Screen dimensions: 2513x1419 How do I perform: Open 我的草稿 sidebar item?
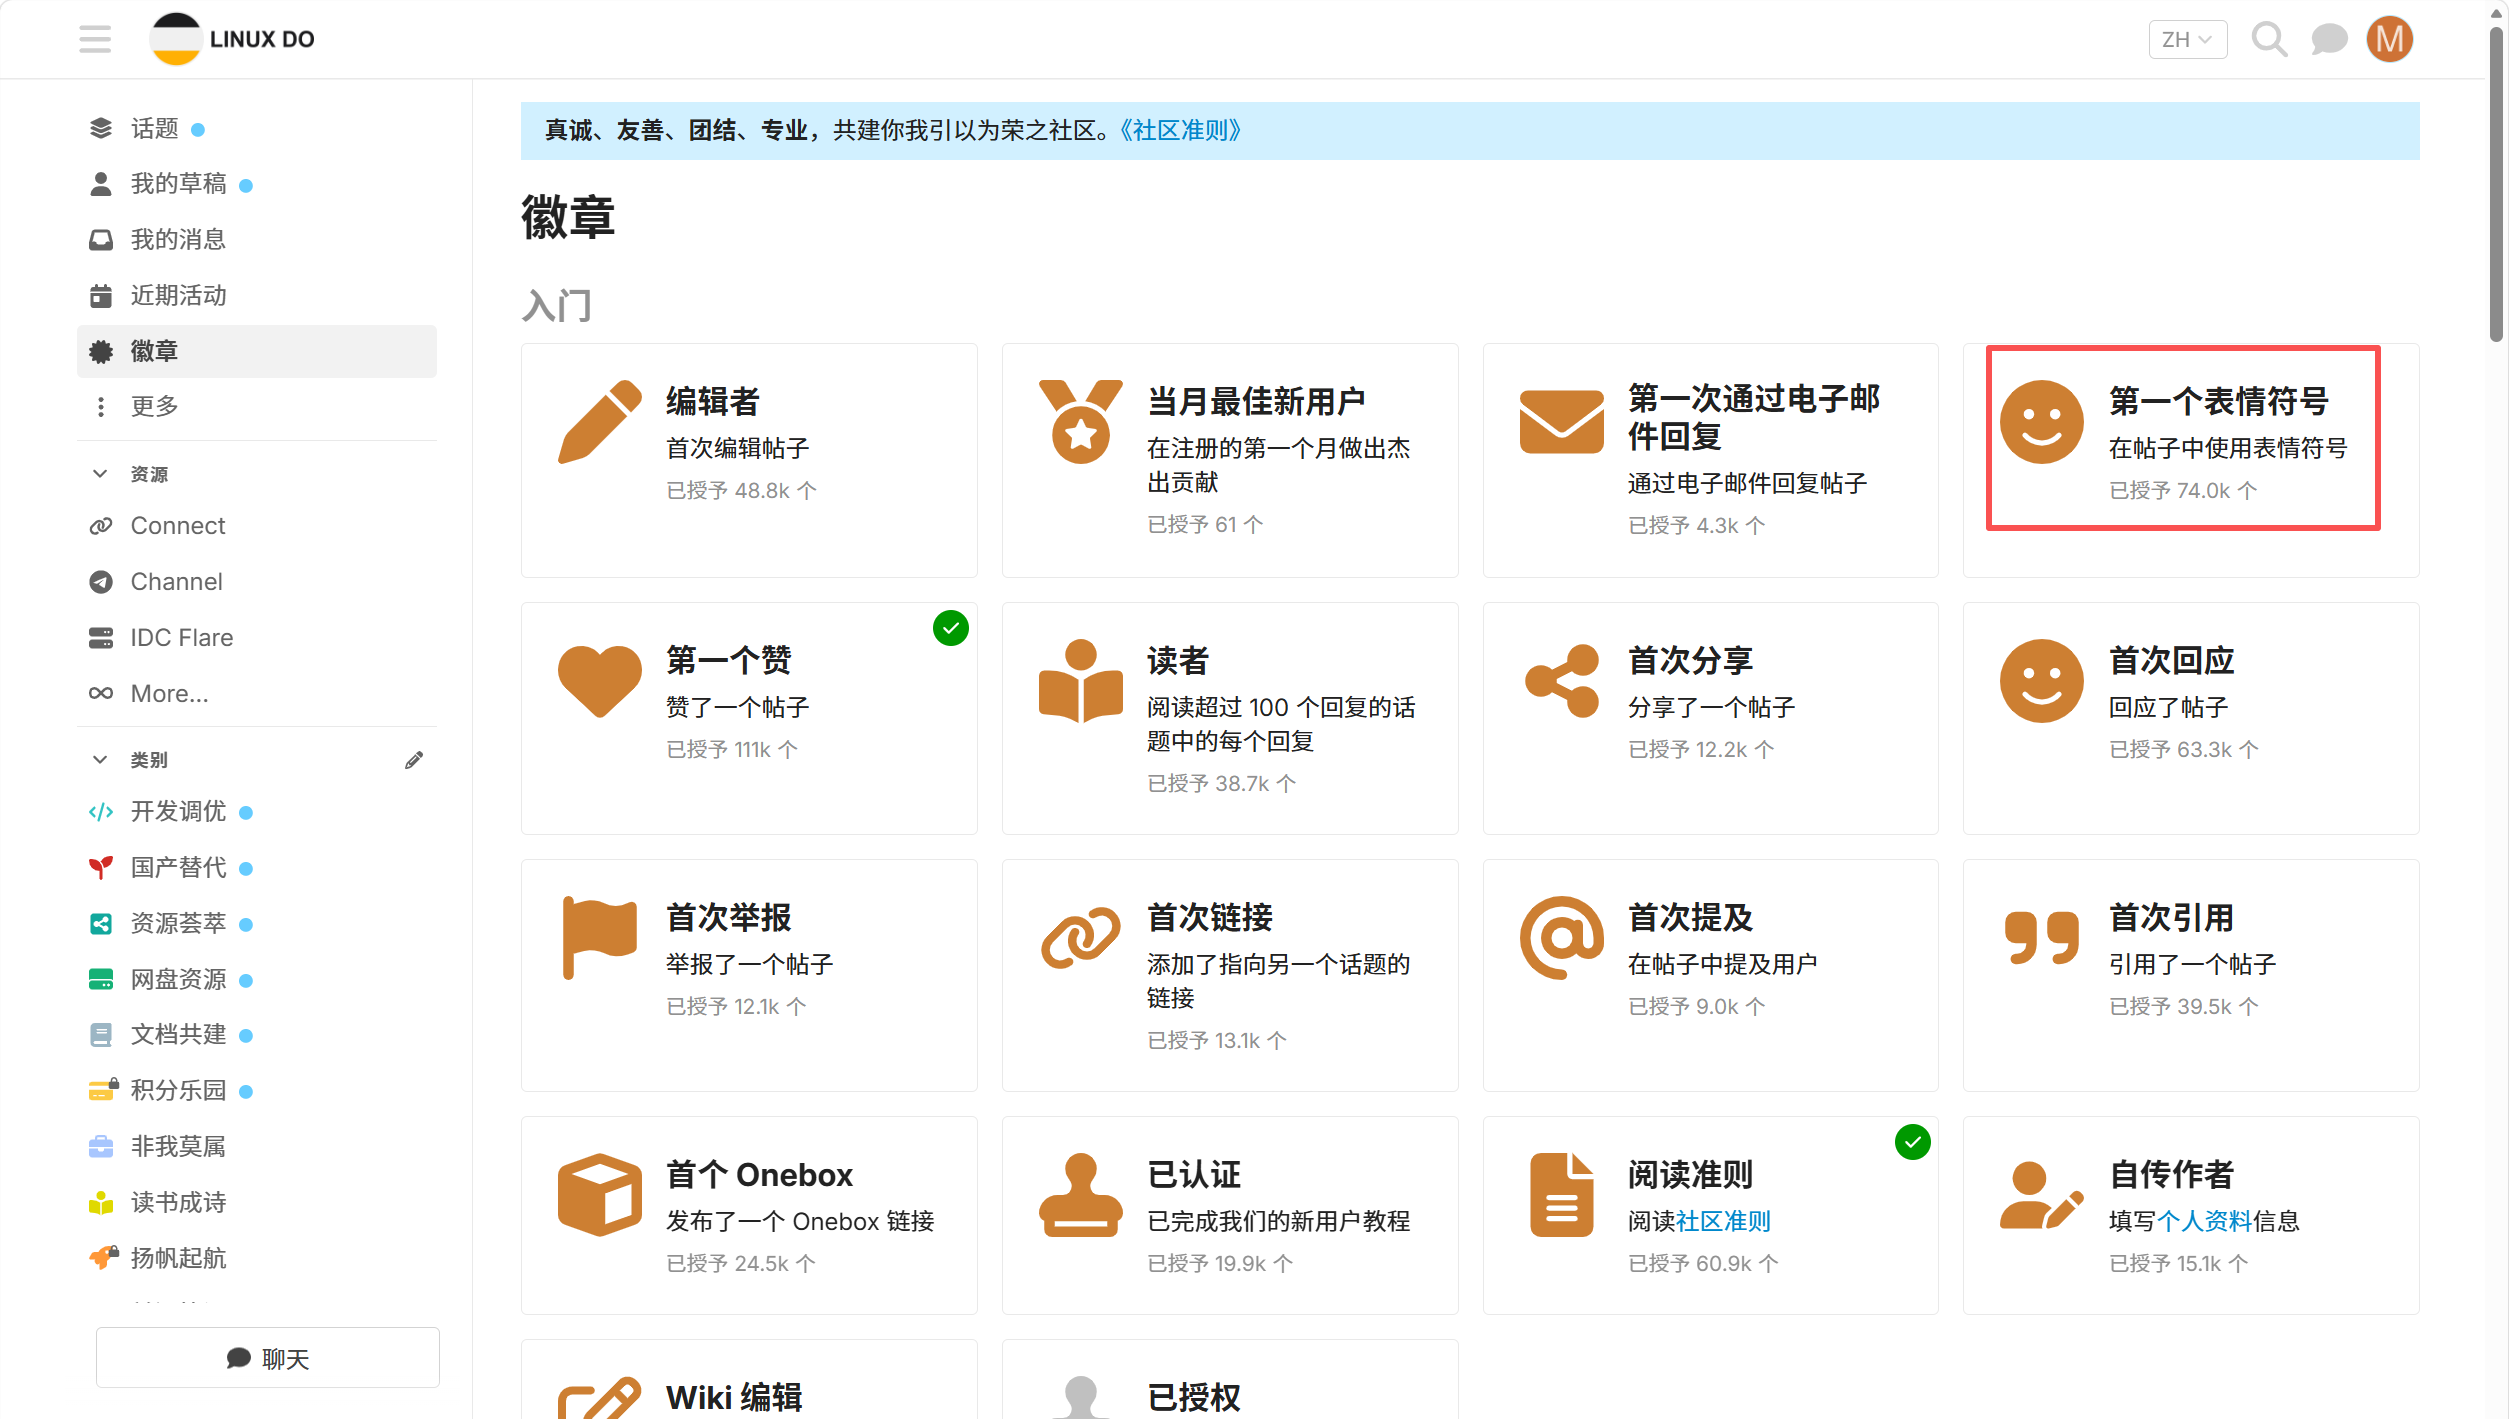pos(256,184)
